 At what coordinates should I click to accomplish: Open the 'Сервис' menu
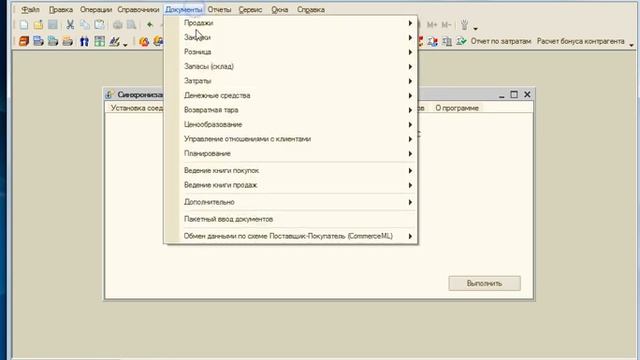[250, 9]
